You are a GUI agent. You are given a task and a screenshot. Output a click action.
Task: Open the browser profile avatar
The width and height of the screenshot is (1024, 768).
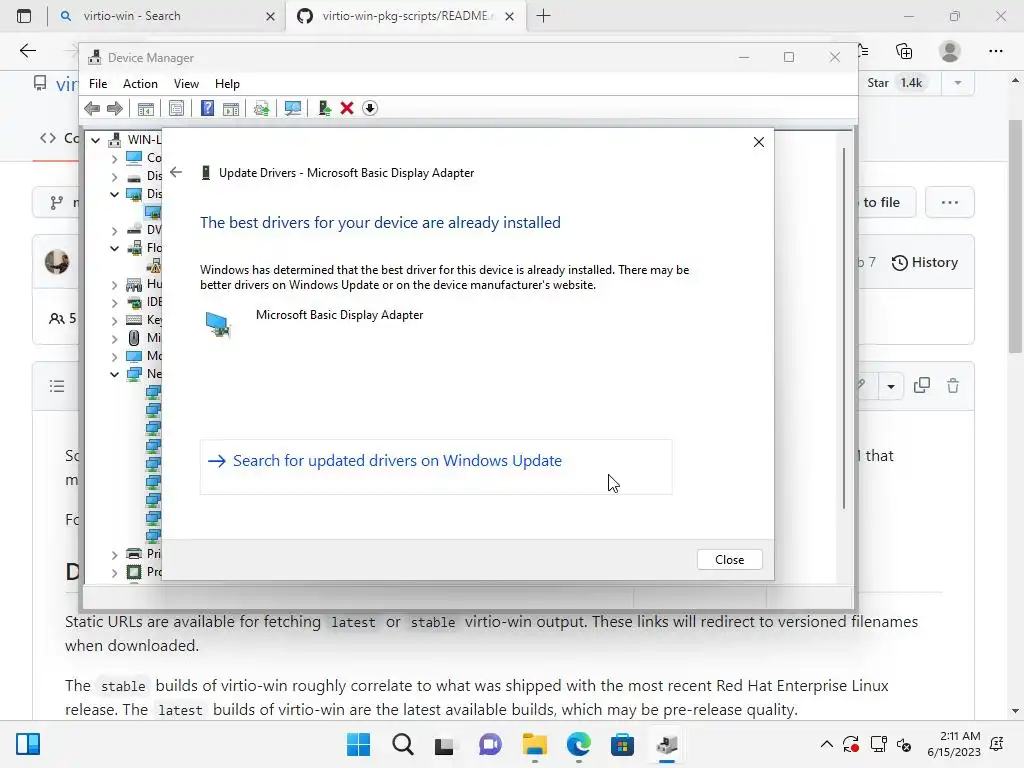tap(950, 51)
